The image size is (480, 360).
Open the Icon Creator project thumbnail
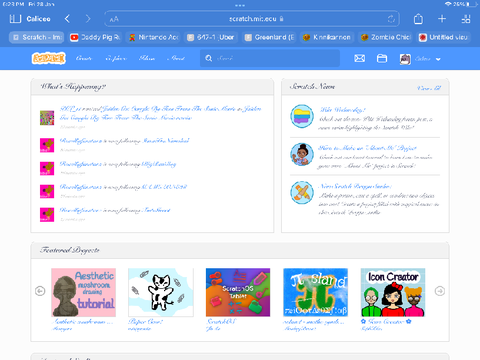click(x=393, y=292)
